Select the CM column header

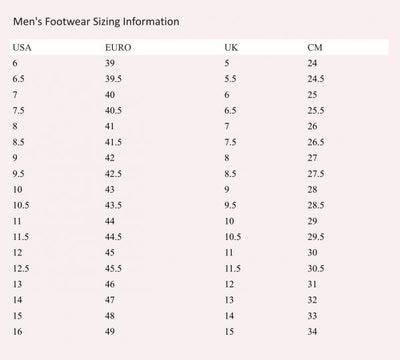pyautogui.click(x=315, y=48)
